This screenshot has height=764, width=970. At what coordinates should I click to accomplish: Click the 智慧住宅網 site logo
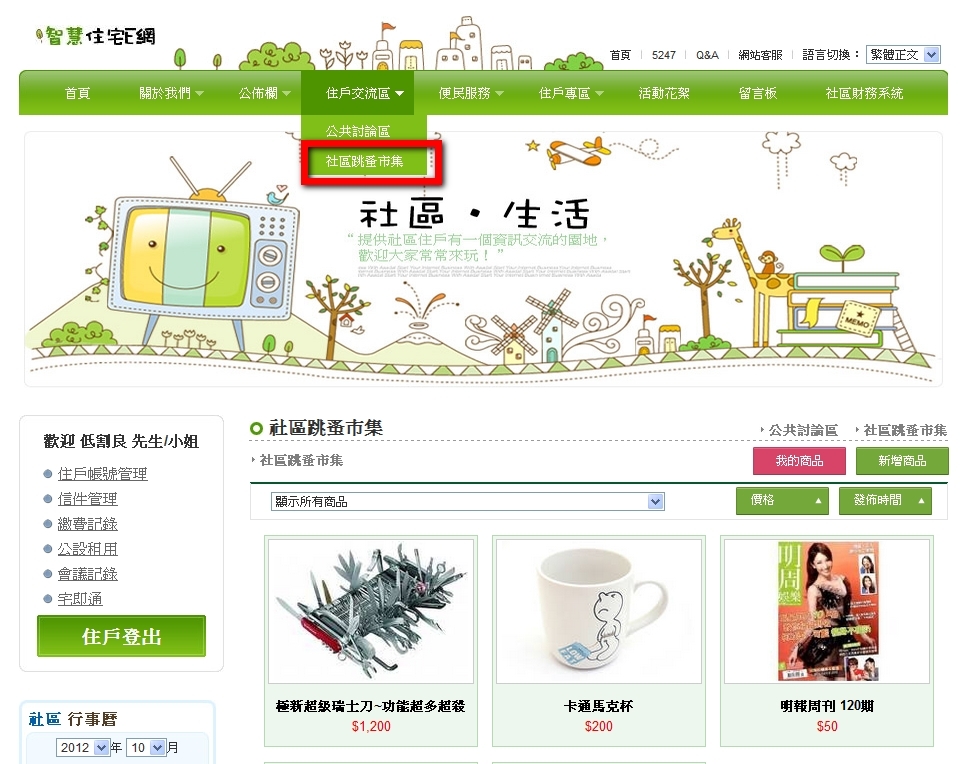coord(96,36)
